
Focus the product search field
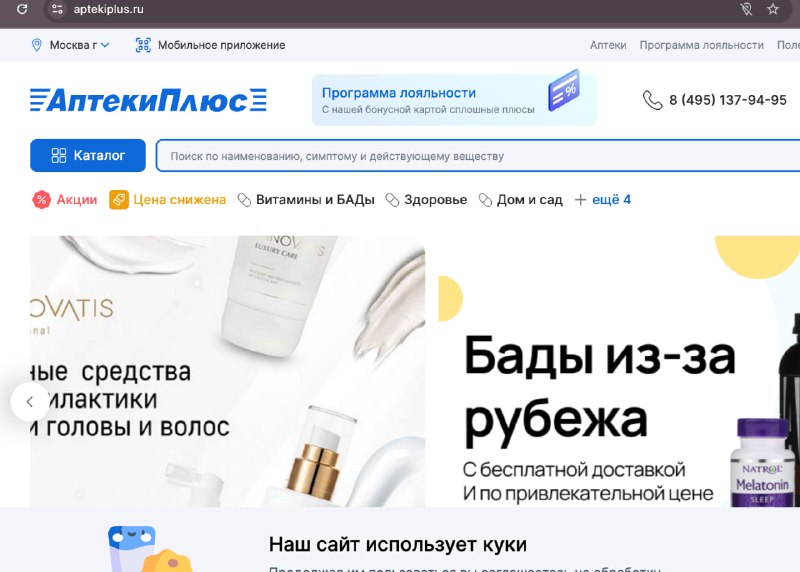[x=478, y=156]
